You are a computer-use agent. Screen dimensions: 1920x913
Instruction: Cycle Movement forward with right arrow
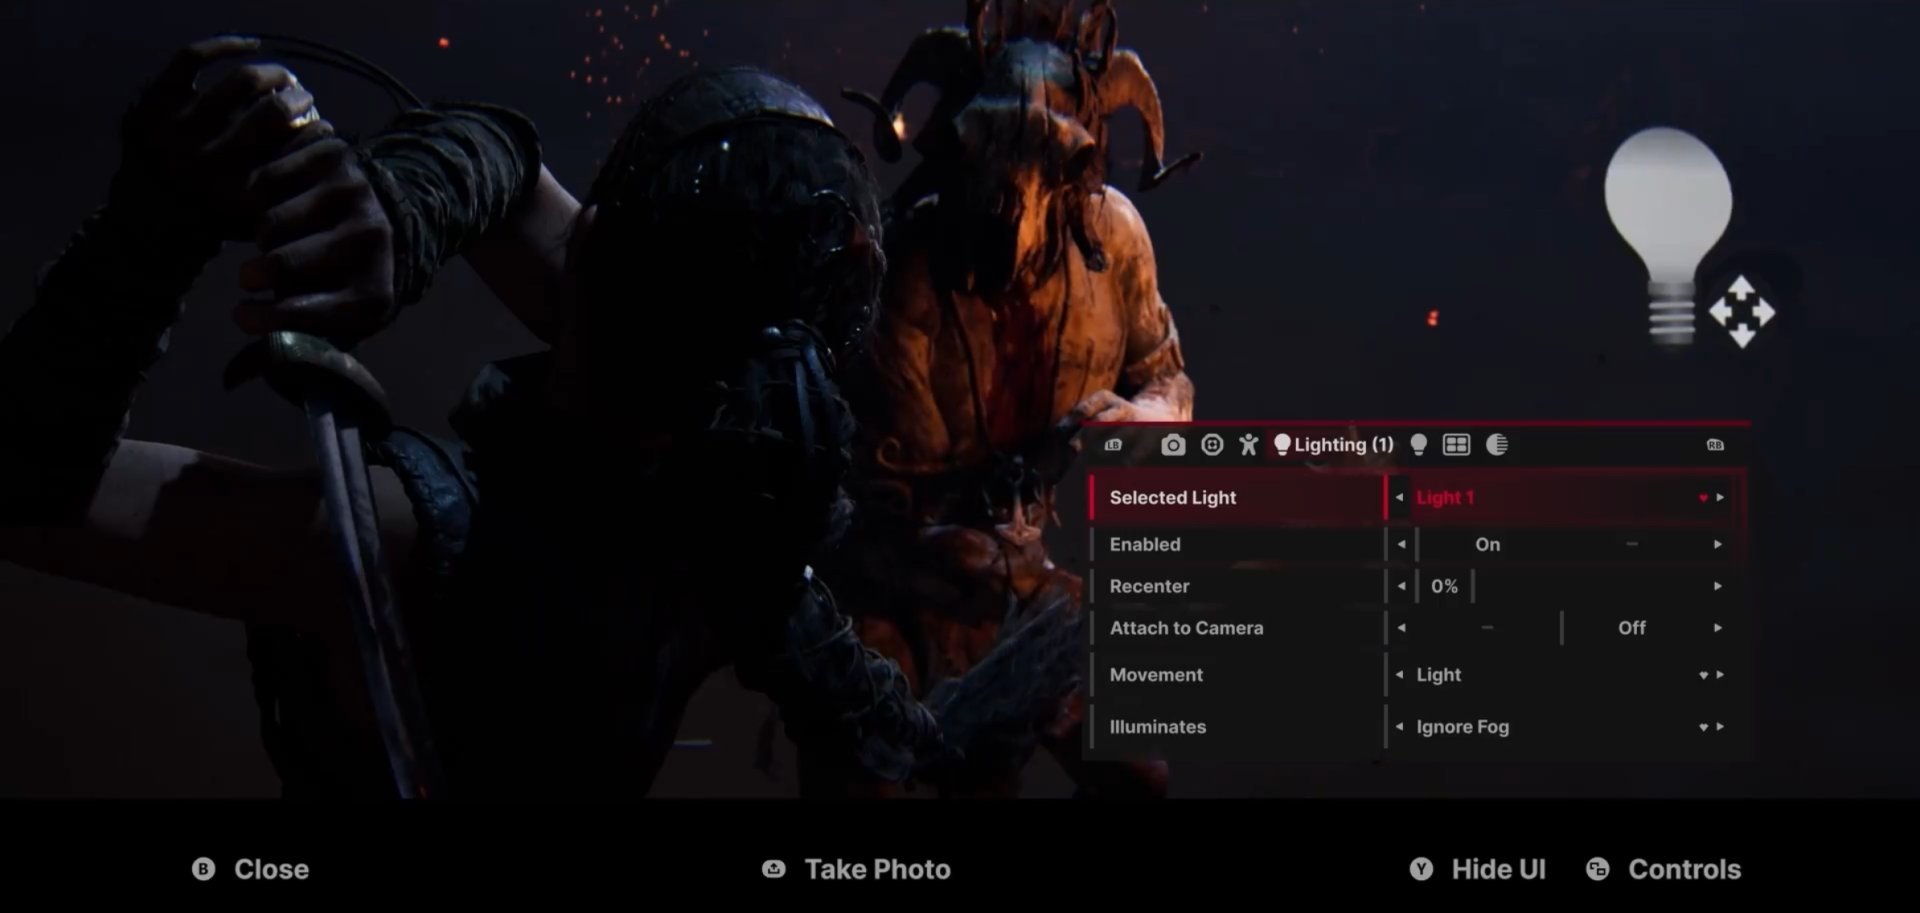1720,675
